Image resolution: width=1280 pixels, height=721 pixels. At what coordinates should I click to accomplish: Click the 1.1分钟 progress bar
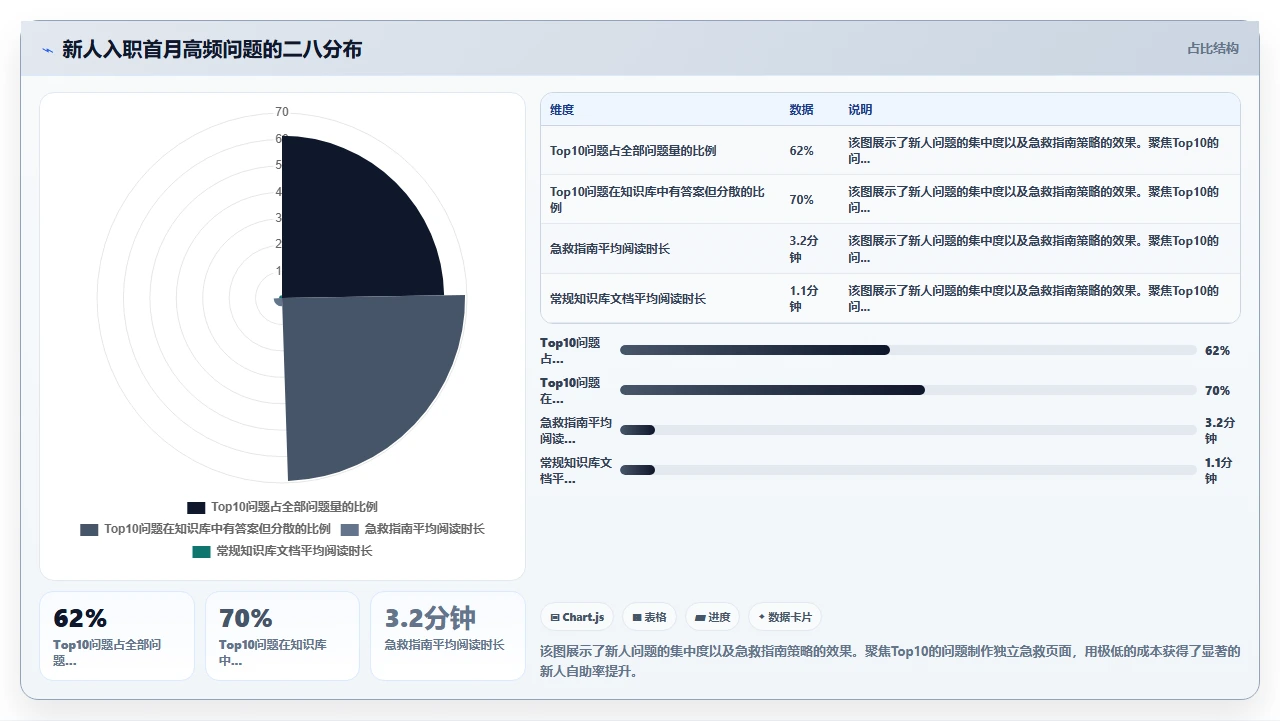[908, 470]
